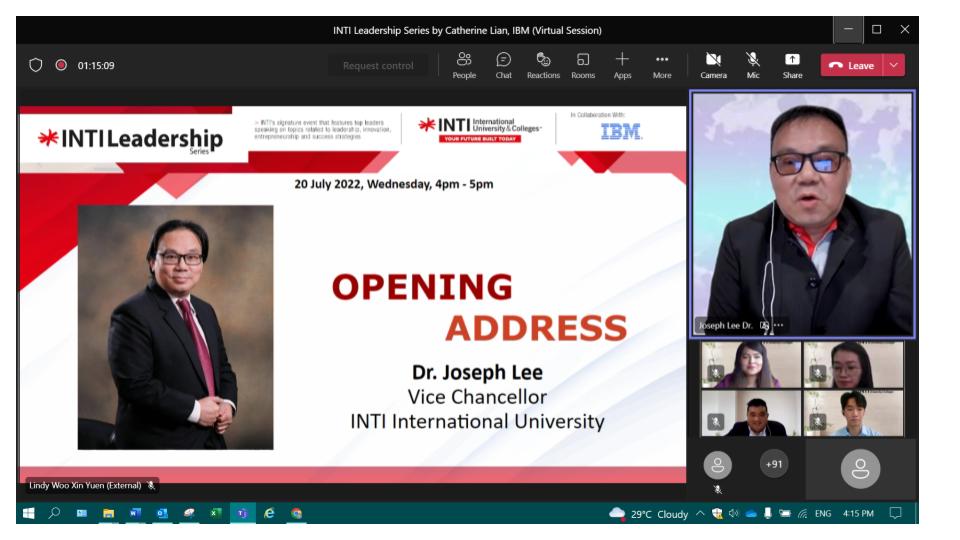Click the small muted participant avatar
960x540 pixels.
point(718,465)
